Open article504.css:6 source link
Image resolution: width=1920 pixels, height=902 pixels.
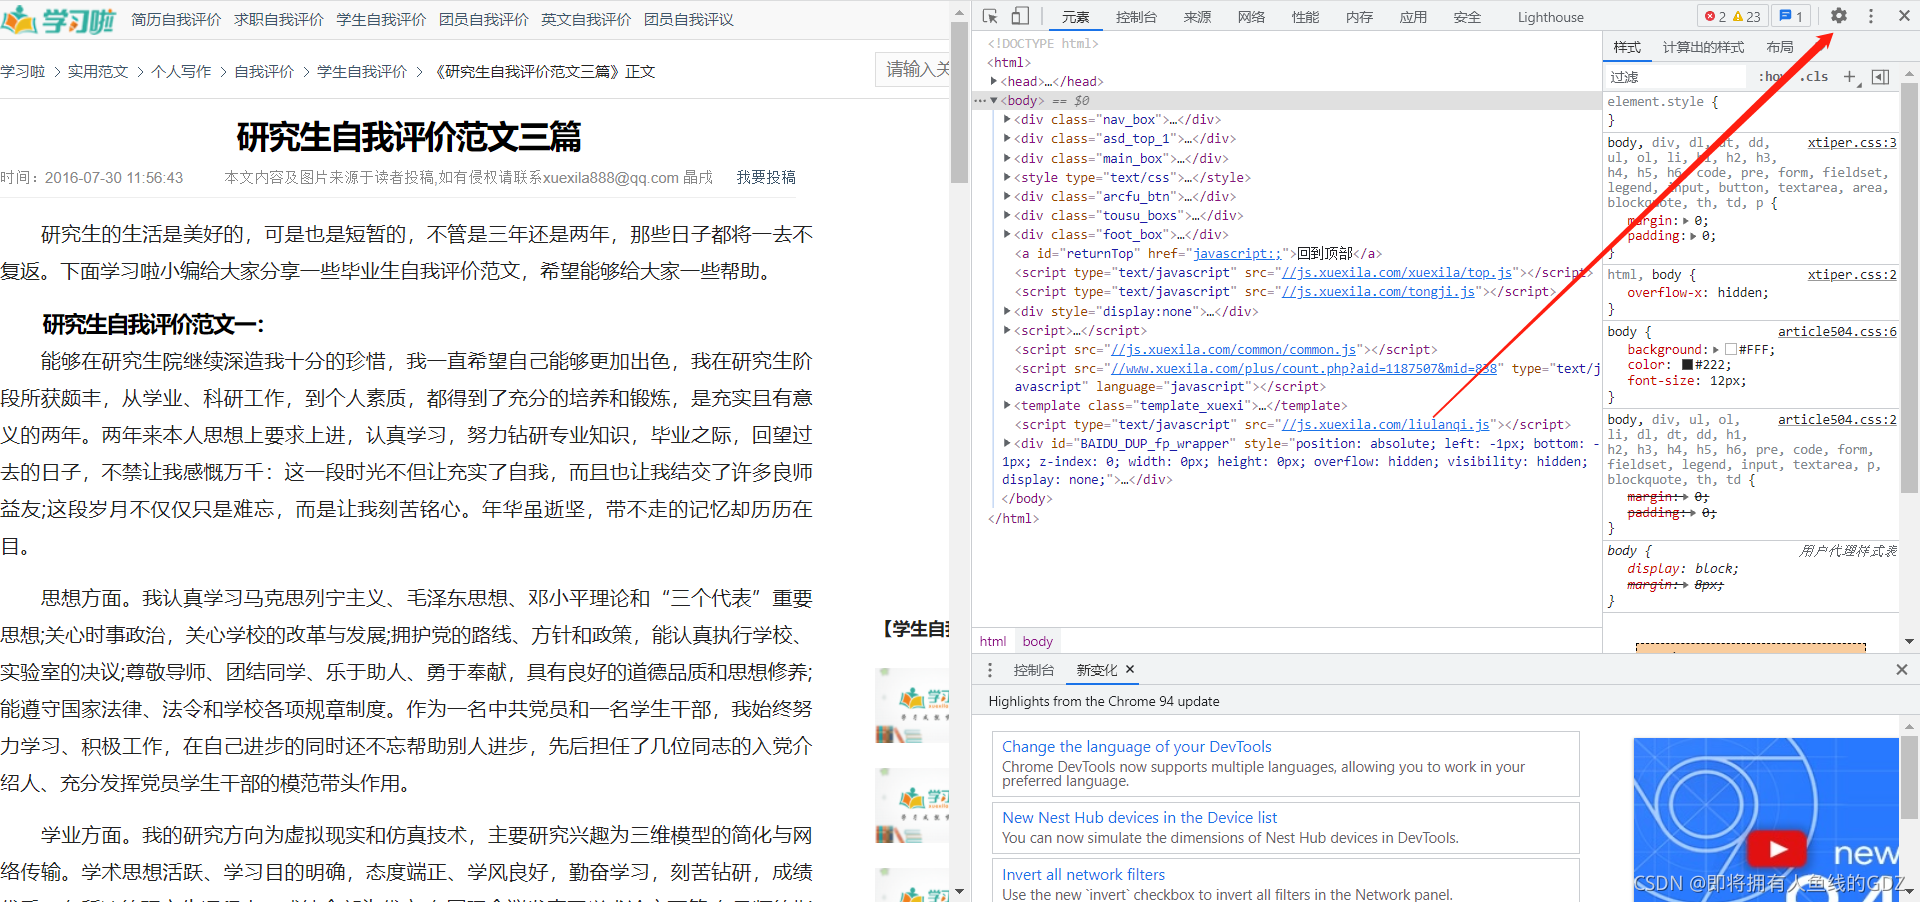coord(1837,332)
